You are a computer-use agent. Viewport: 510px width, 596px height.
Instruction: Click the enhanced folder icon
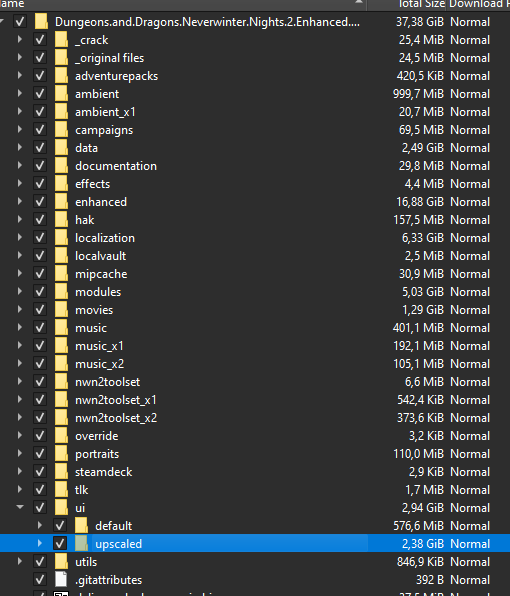[x=61, y=202]
